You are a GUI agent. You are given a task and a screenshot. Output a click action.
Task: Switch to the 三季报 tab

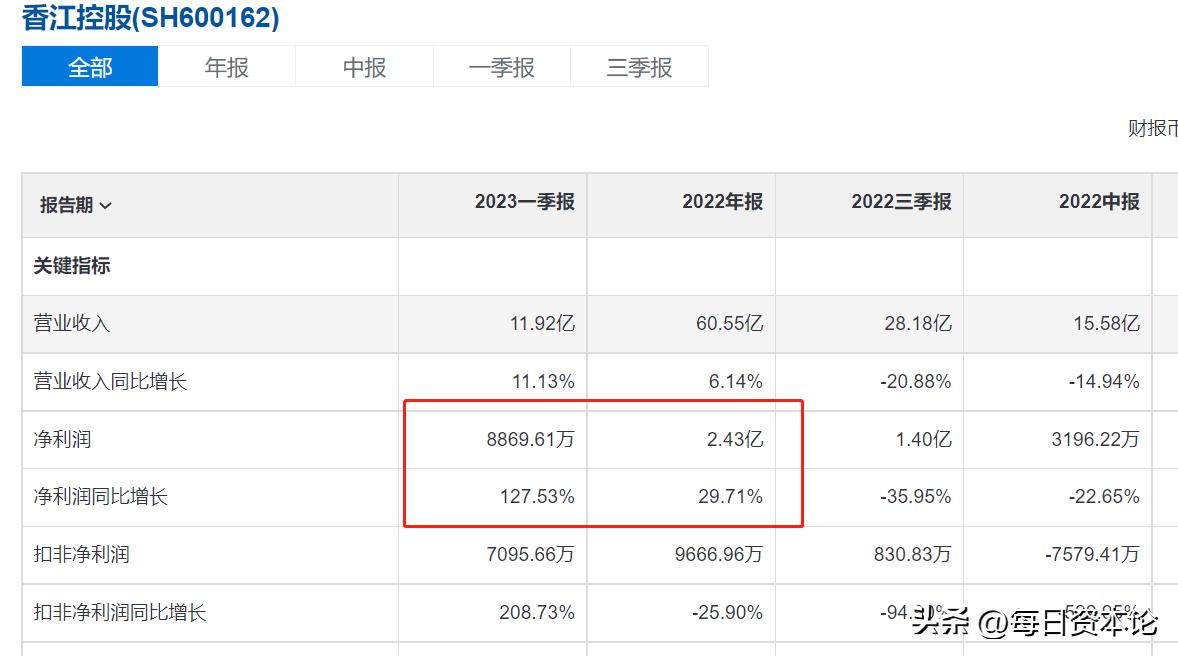point(639,67)
